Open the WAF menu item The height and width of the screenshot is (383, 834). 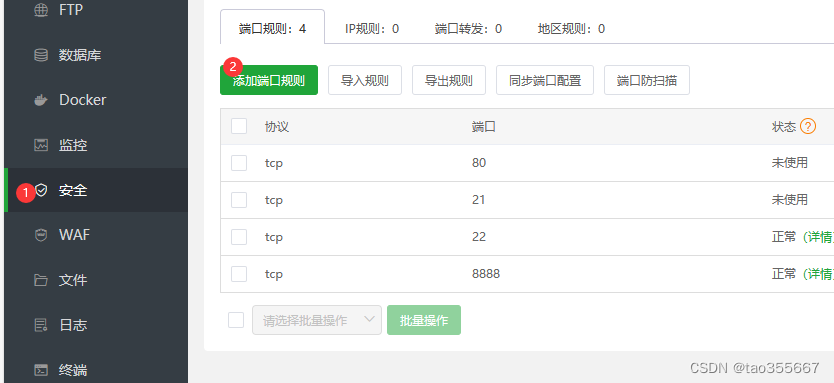96,235
